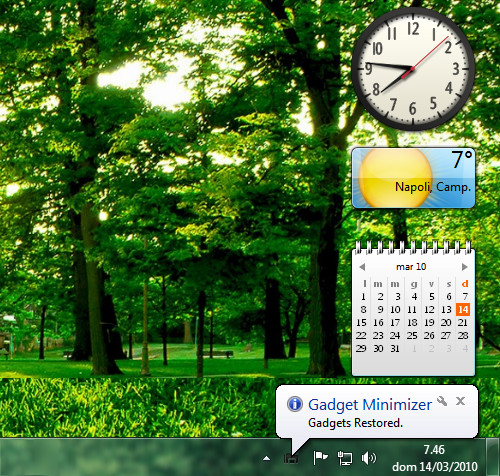Select day 31 in the calendar
This screenshot has height=476, width=500.
point(395,348)
